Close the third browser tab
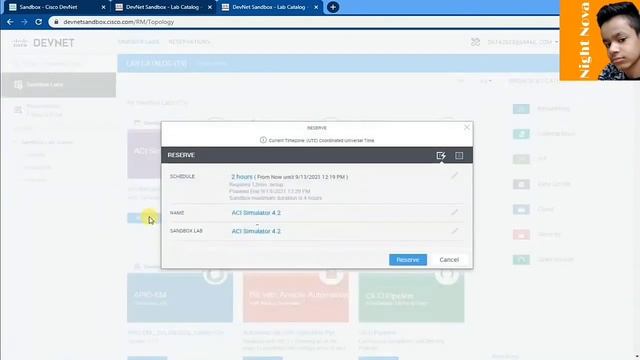 click(316, 7)
